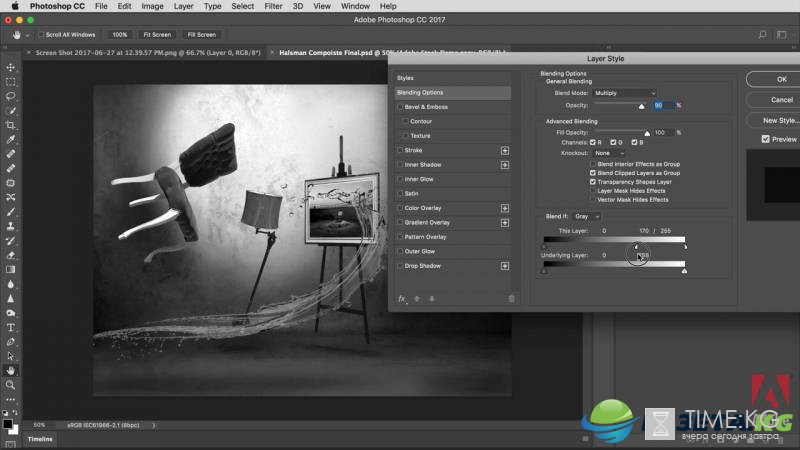The height and width of the screenshot is (450, 800).
Task: Click the 100% zoom button
Action: coord(119,35)
